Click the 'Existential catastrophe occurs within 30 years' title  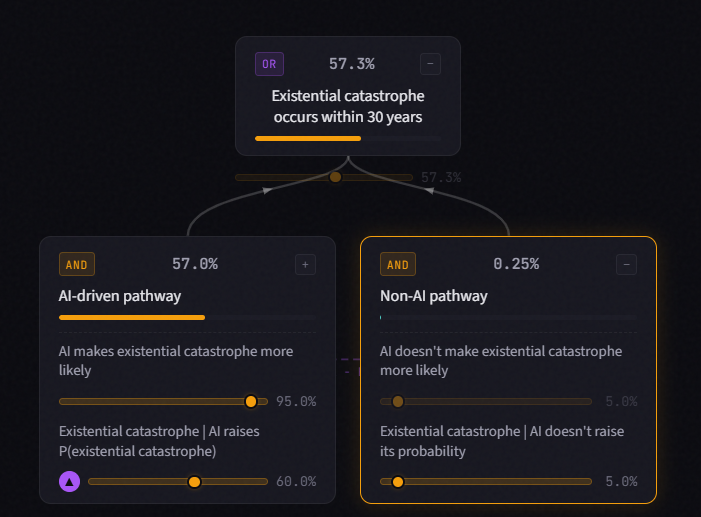click(348, 106)
